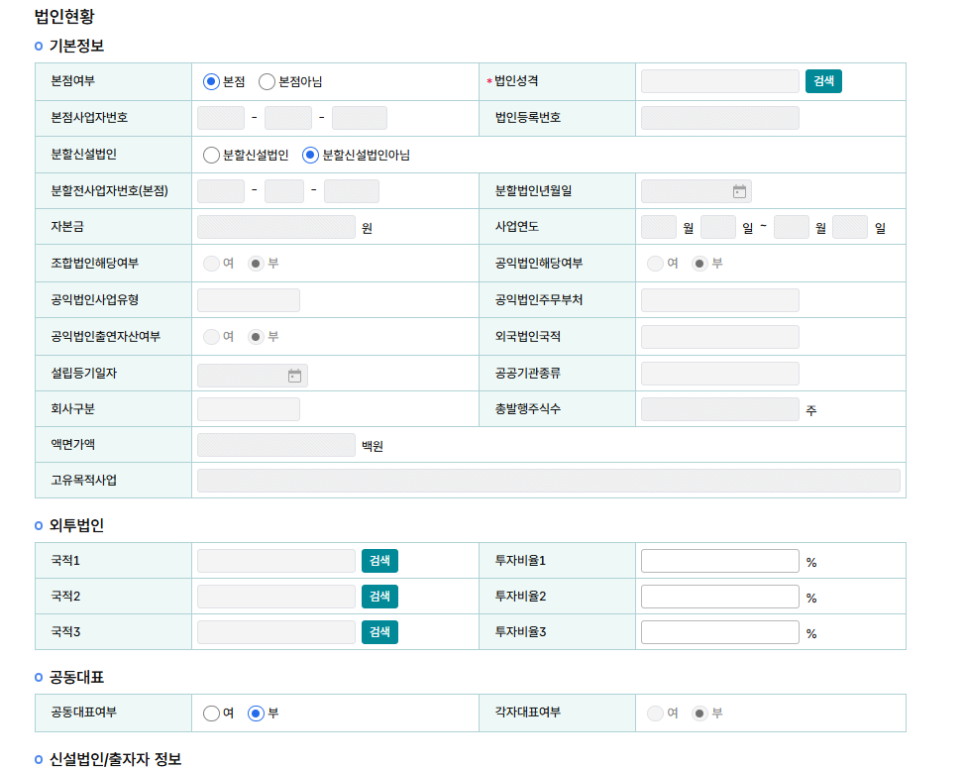This screenshot has height=768, width=966.
Task: Select 여 for 조합법인해당여부
Action: pos(211,264)
